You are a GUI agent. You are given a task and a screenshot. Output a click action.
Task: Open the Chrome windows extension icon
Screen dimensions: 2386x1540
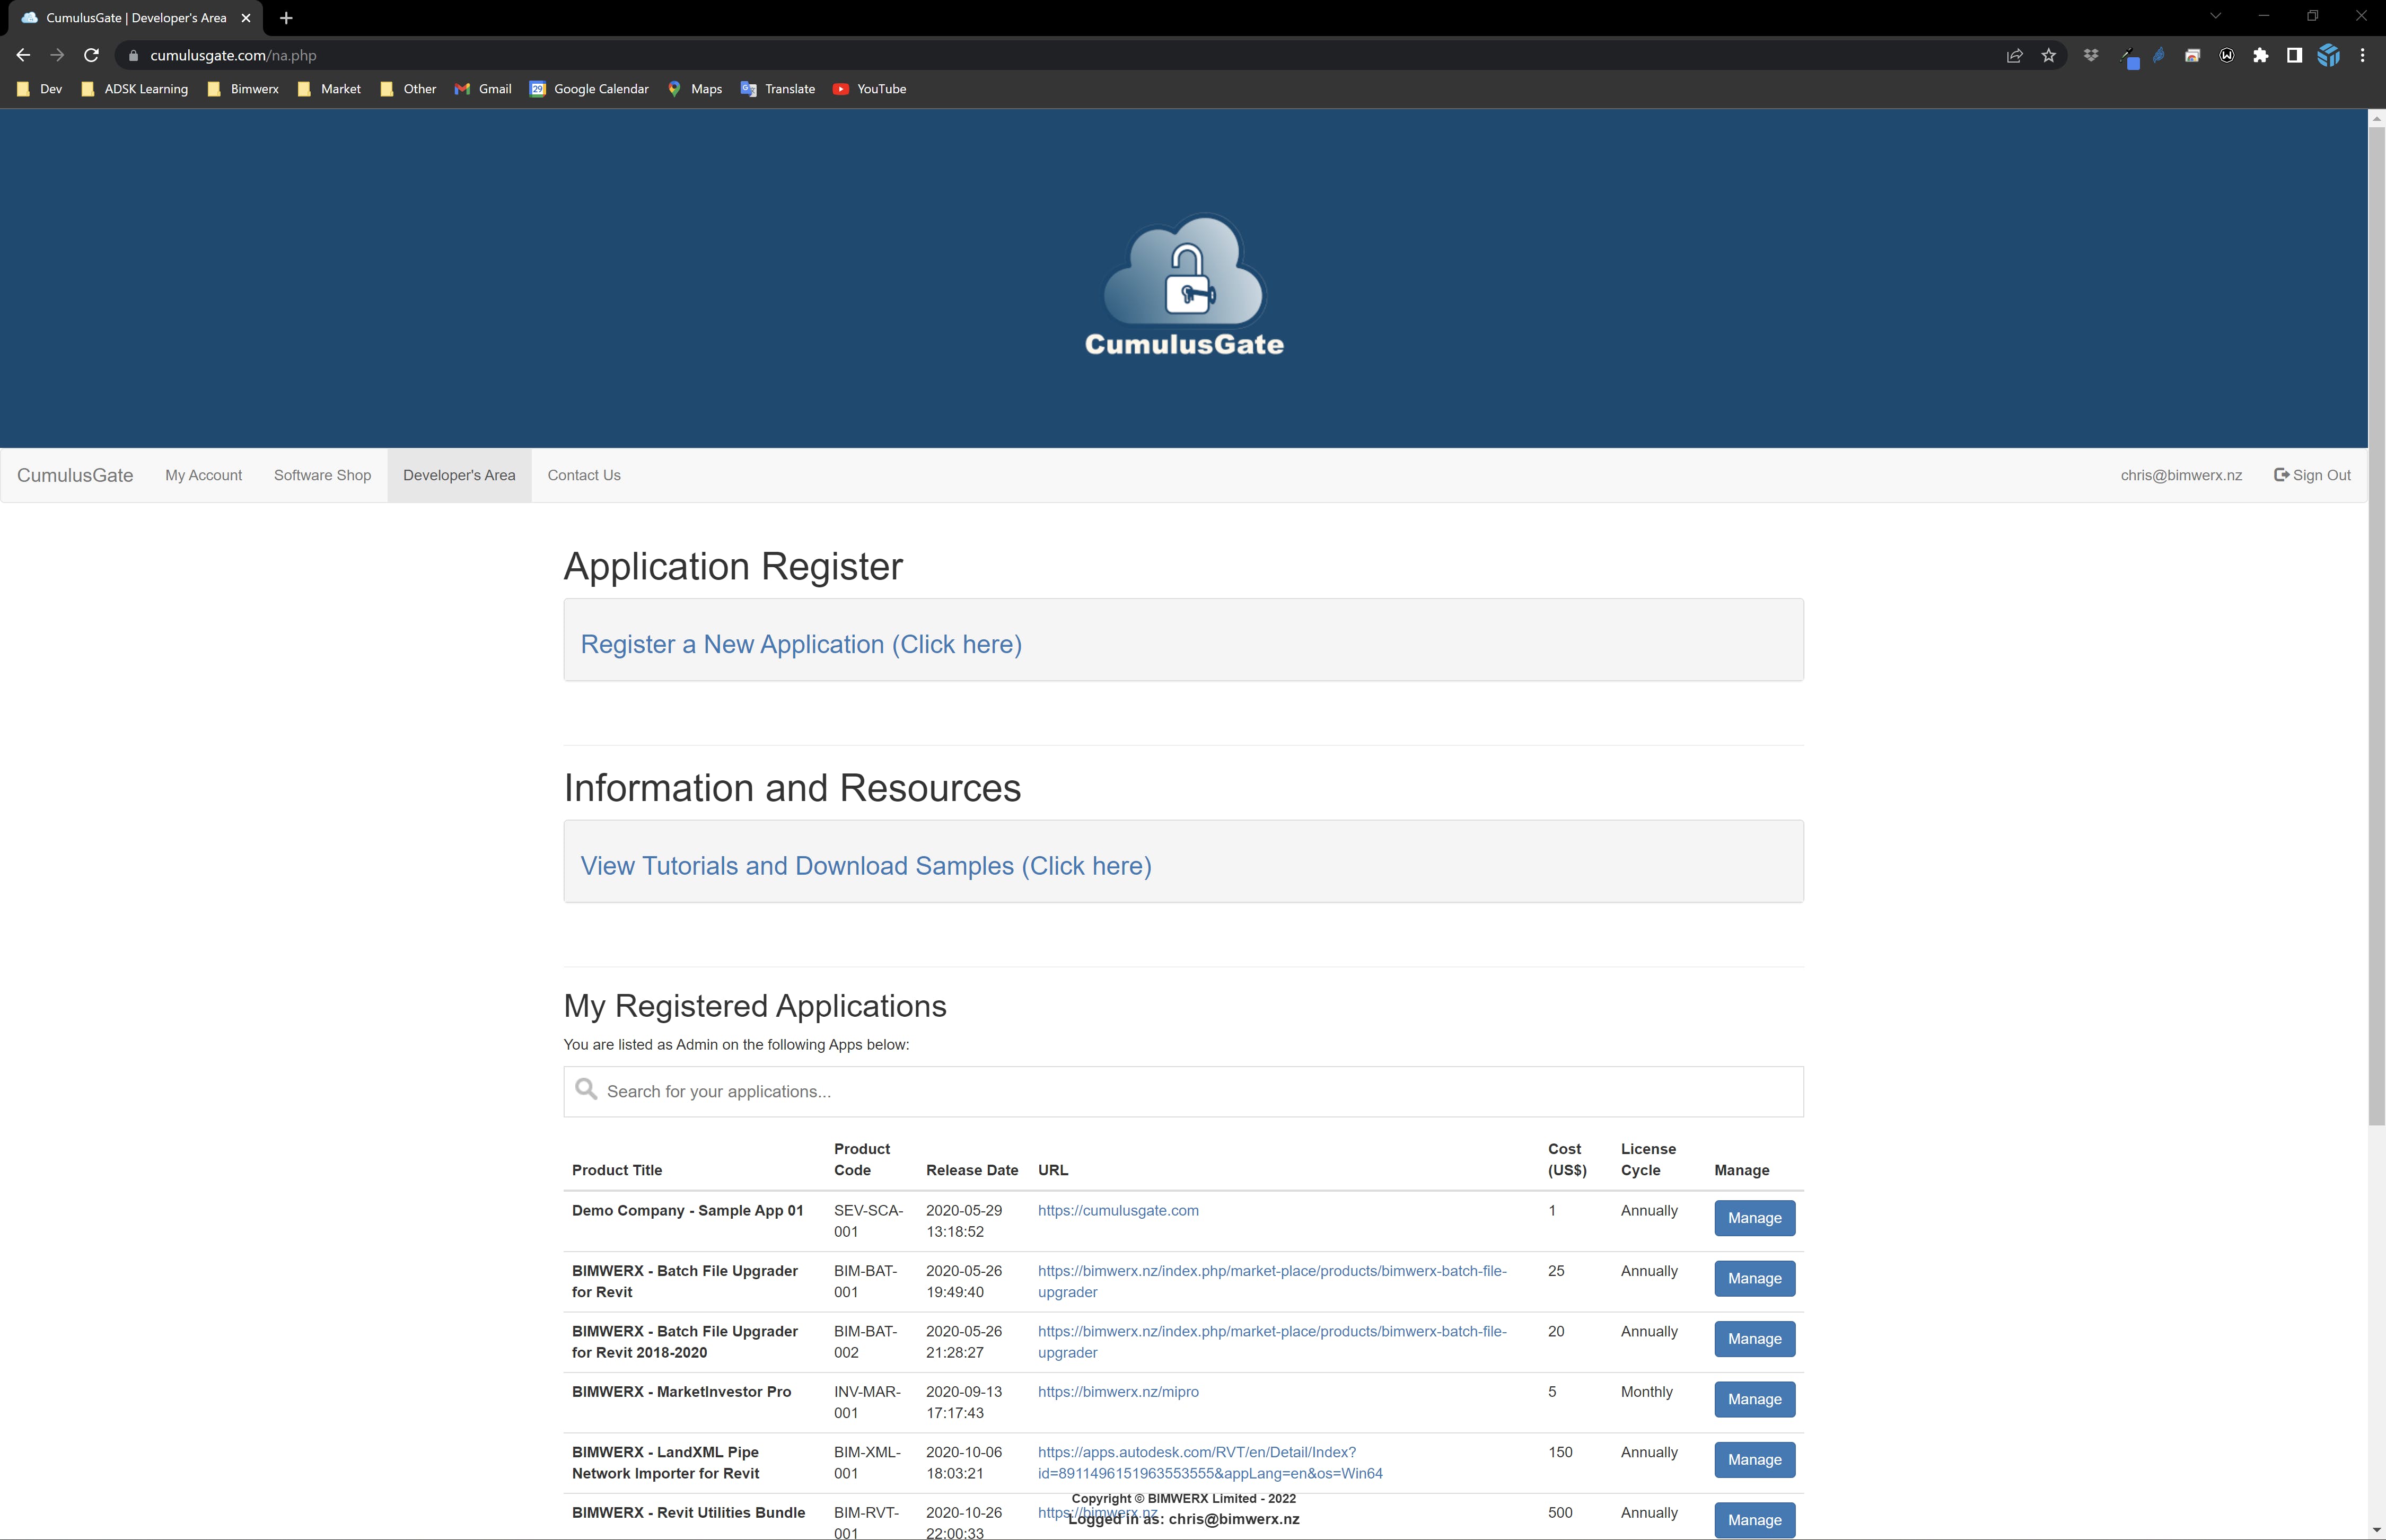pyautogui.click(x=2192, y=56)
